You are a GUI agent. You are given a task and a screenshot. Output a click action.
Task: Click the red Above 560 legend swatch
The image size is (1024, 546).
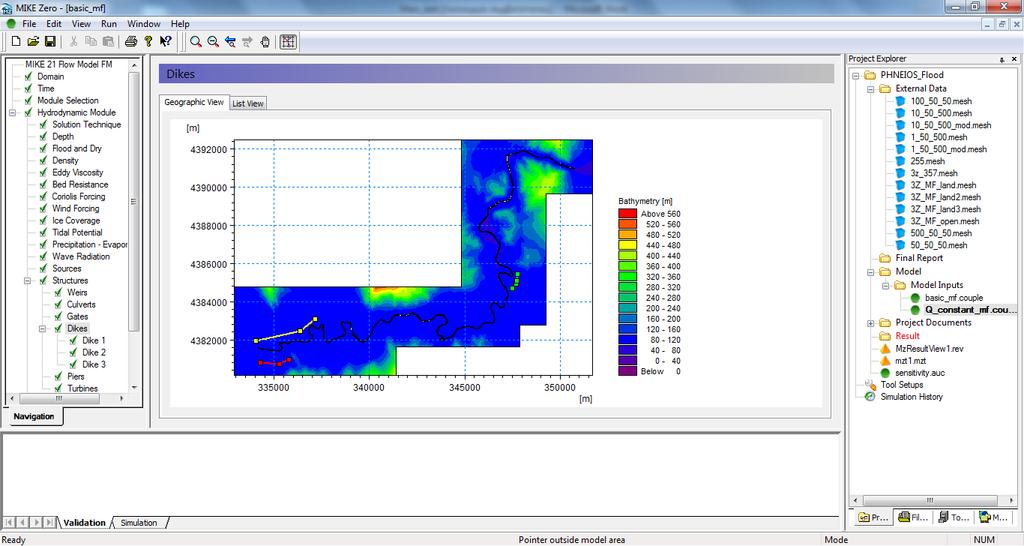(627, 214)
